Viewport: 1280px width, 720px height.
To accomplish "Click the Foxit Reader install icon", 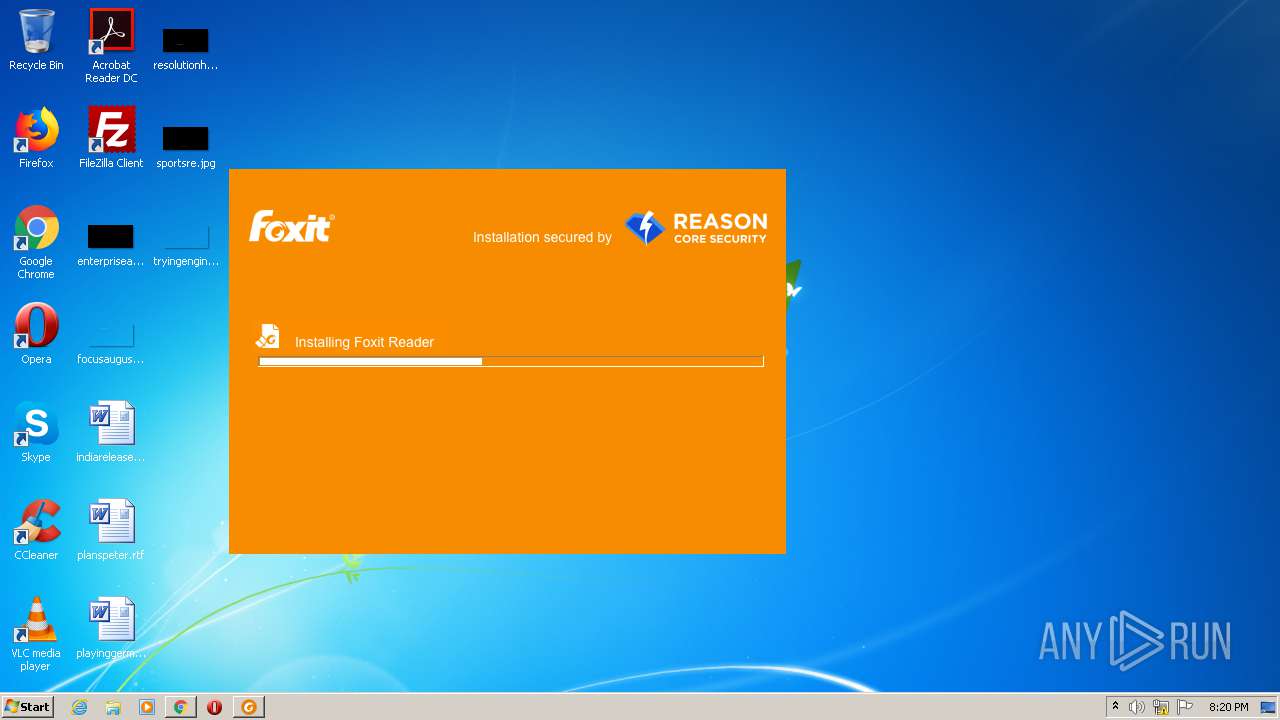I will (267, 336).
